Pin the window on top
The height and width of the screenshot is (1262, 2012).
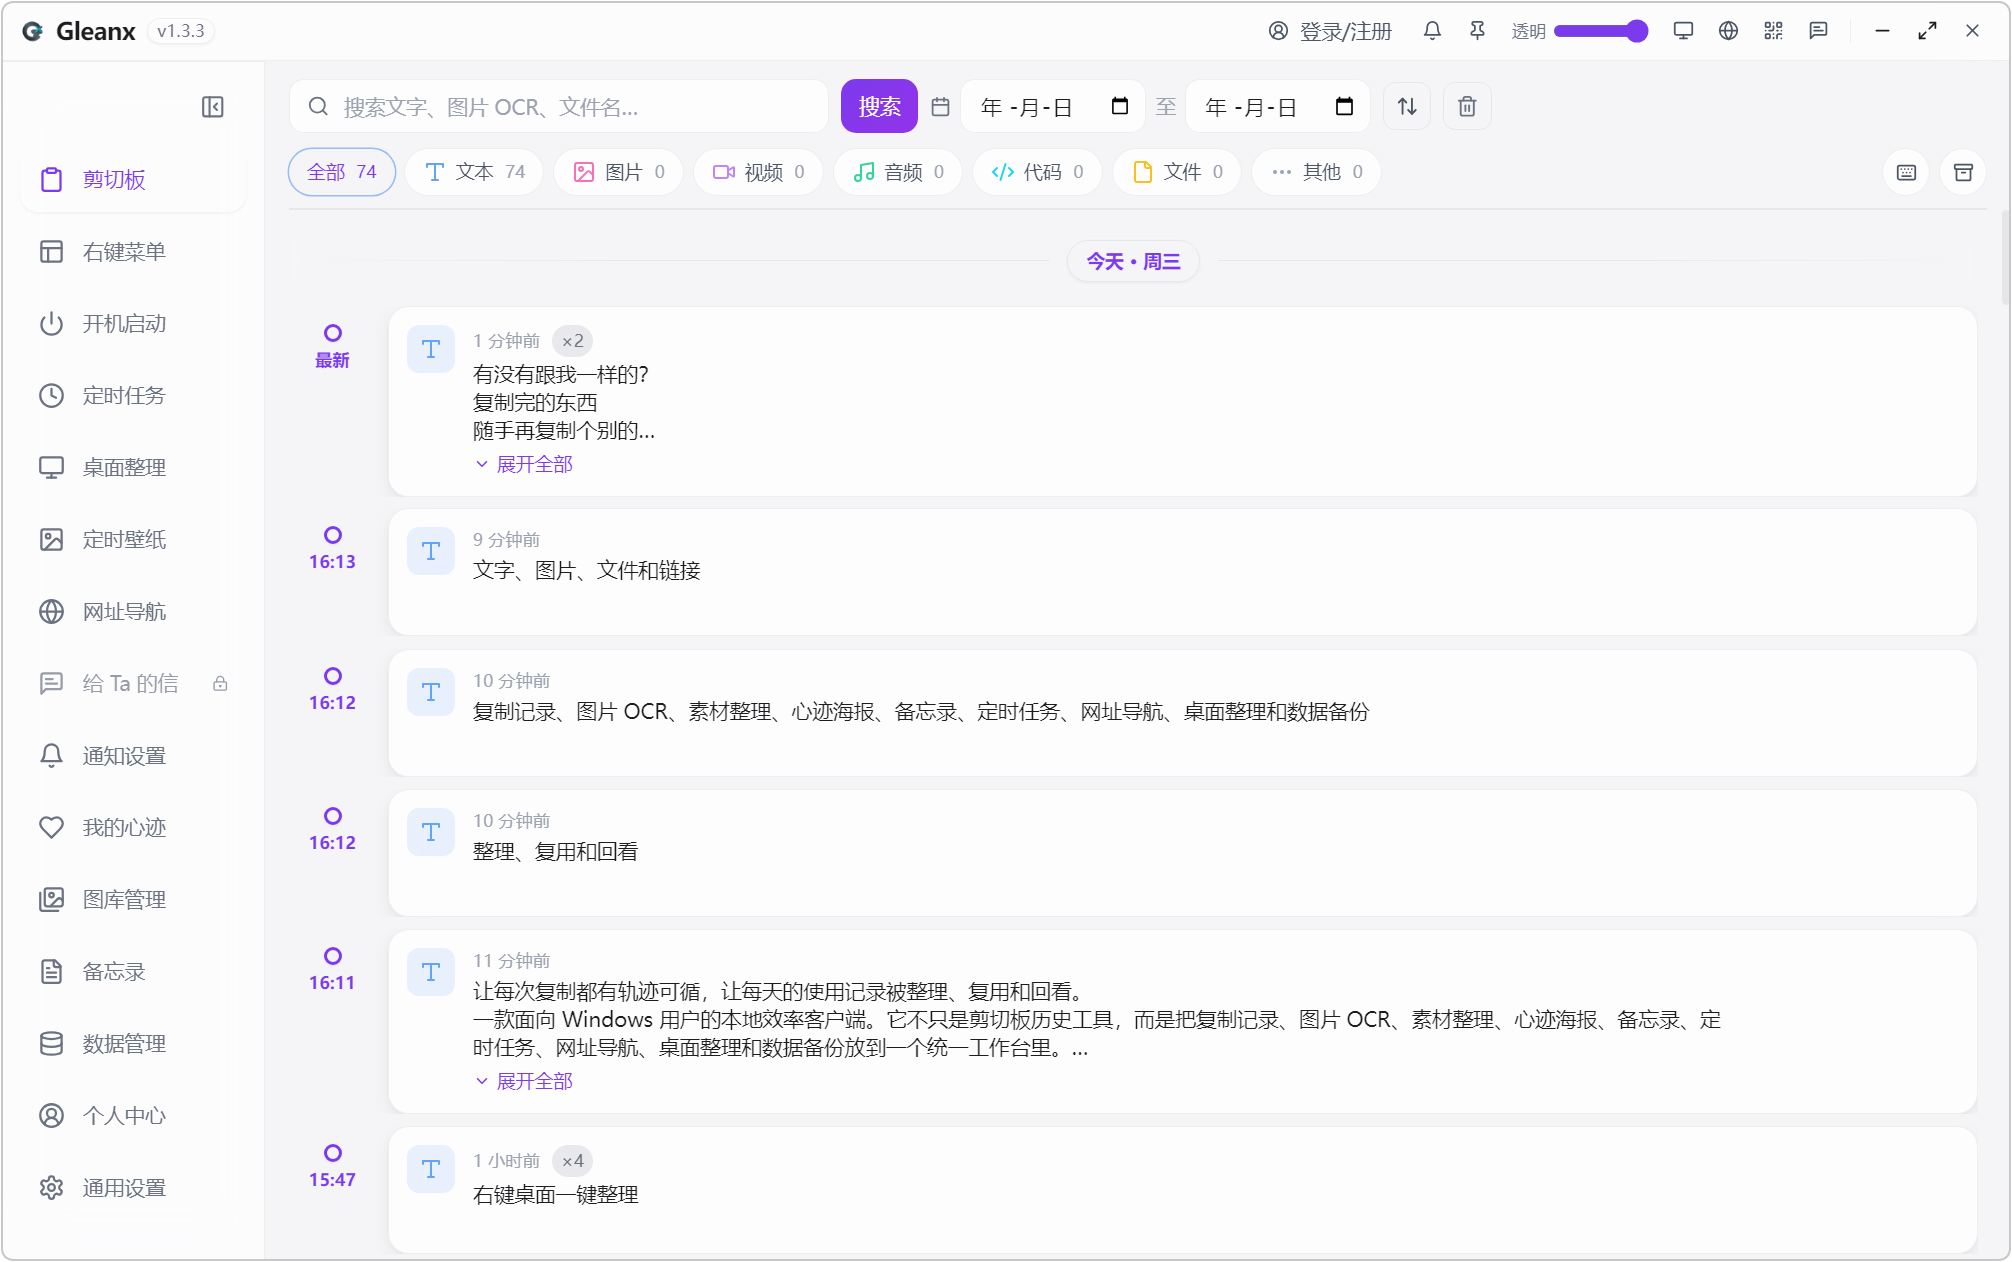[x=1477, y=31]
